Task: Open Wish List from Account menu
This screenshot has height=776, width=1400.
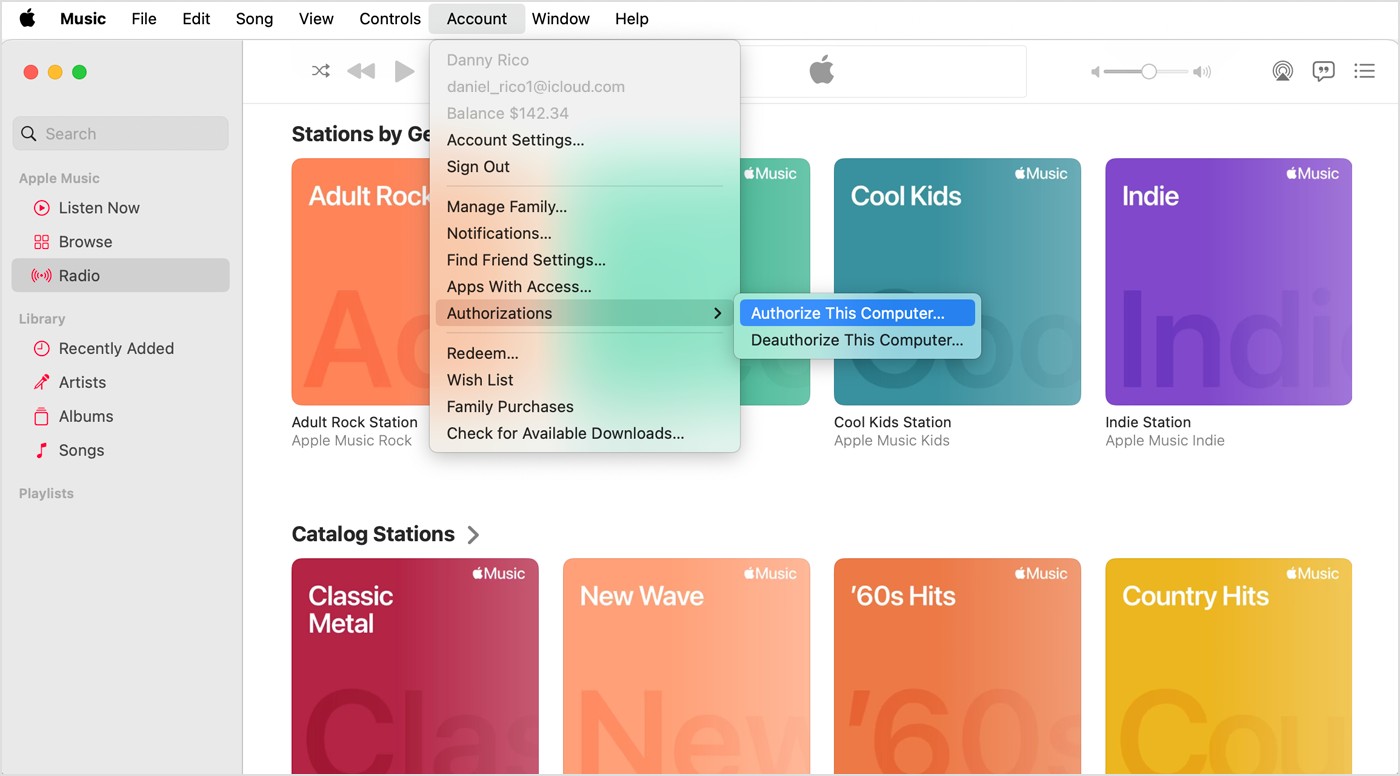Action: point(585,380)
